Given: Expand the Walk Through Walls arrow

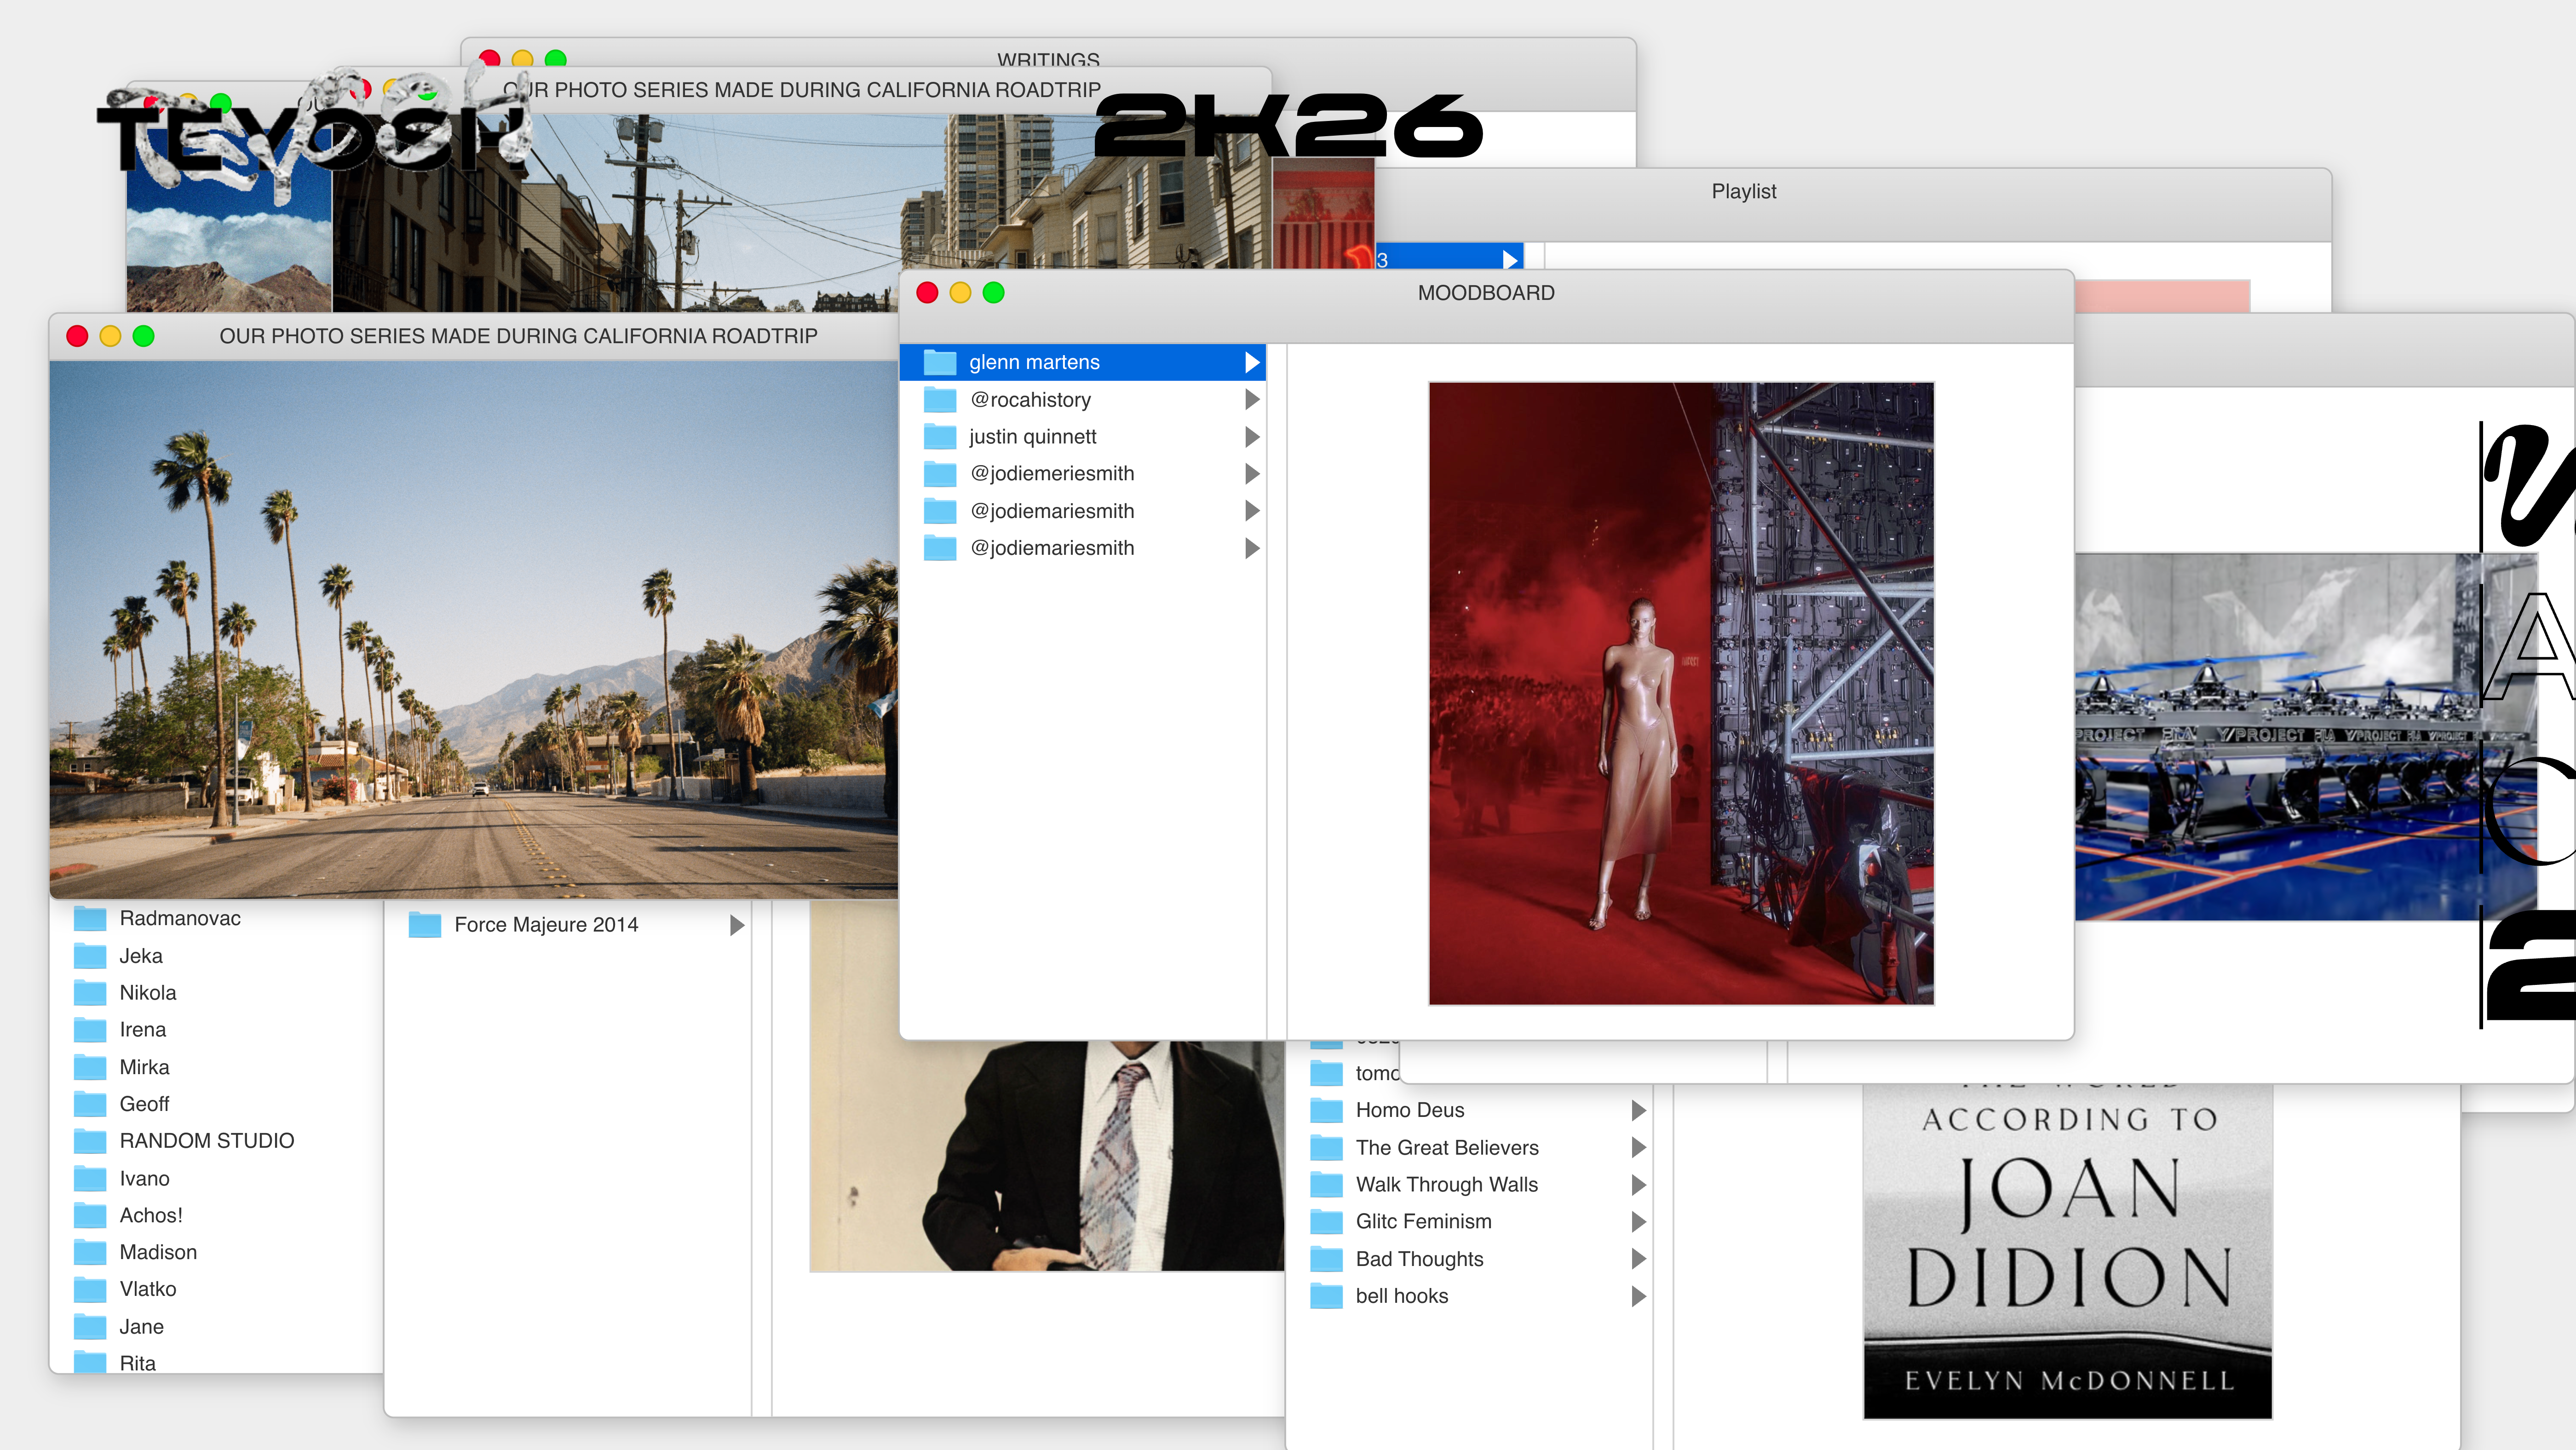Looking at the screenshot, I should coord(1638,1185).
